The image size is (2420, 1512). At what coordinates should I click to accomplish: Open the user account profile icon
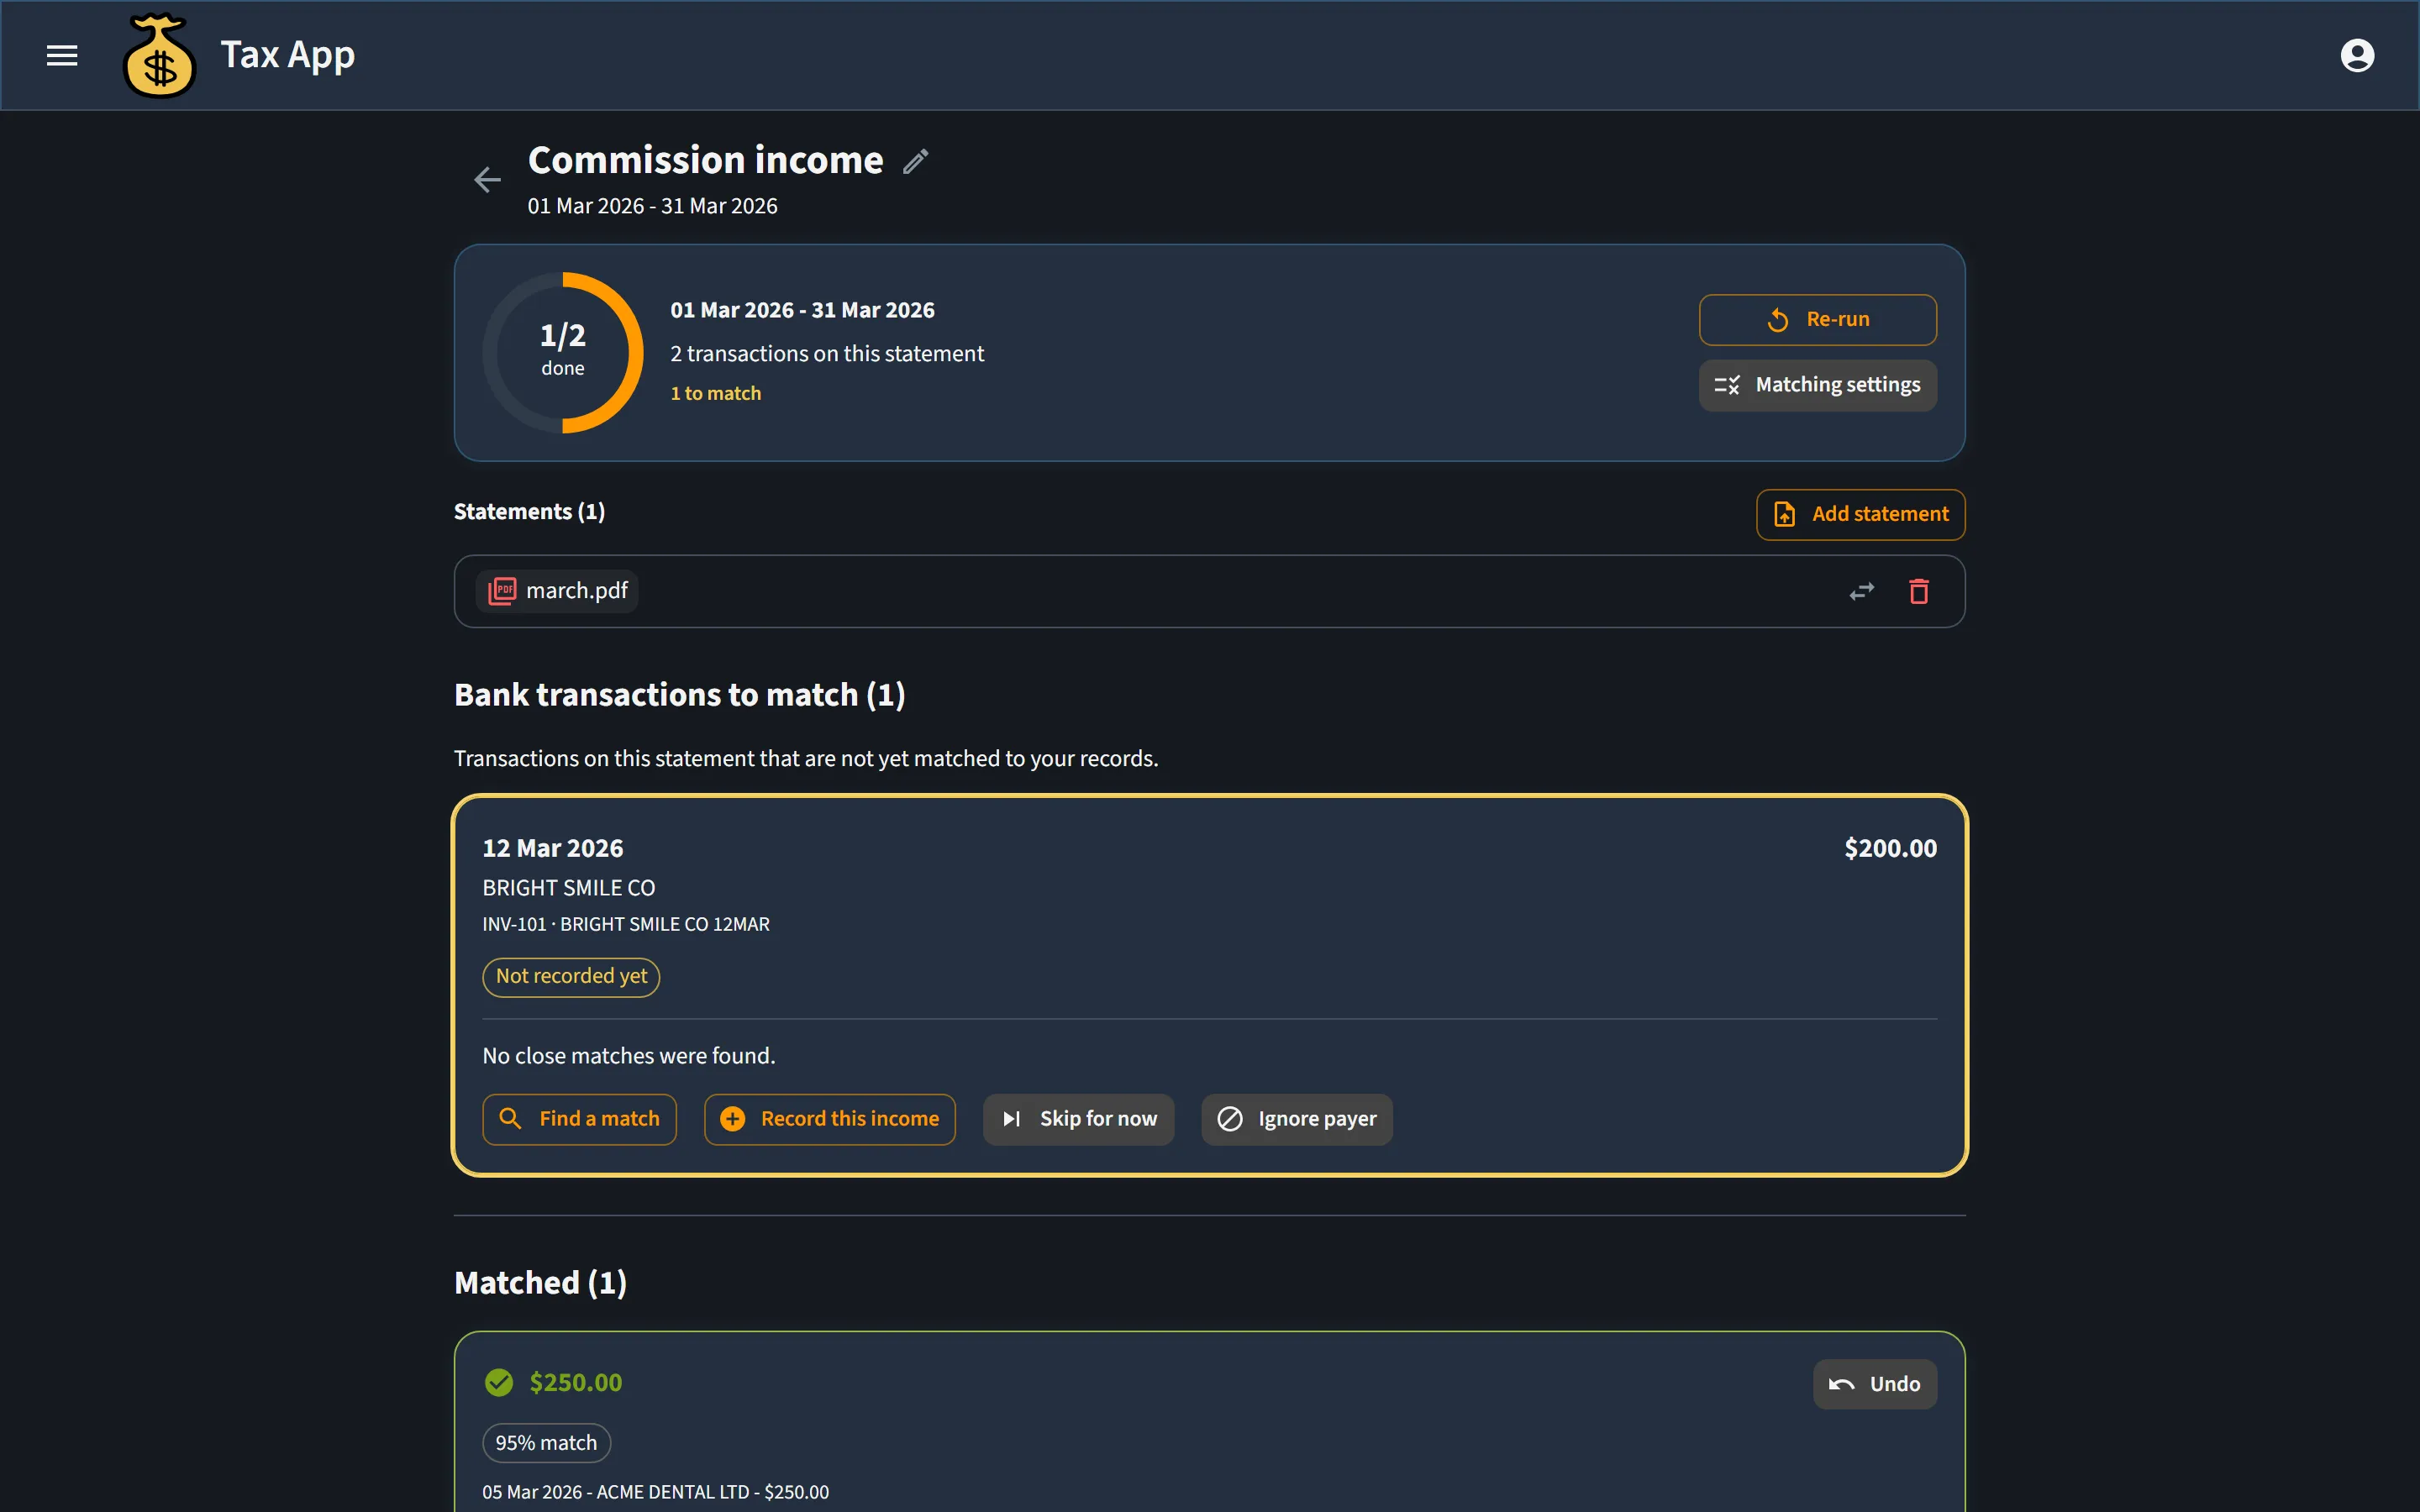(x=2357, y=56)
